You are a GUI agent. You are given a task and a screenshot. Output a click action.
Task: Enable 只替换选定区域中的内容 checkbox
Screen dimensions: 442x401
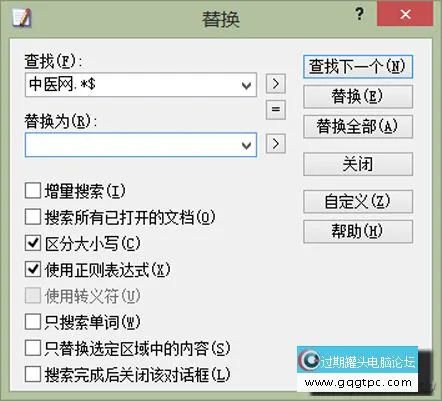33,348
